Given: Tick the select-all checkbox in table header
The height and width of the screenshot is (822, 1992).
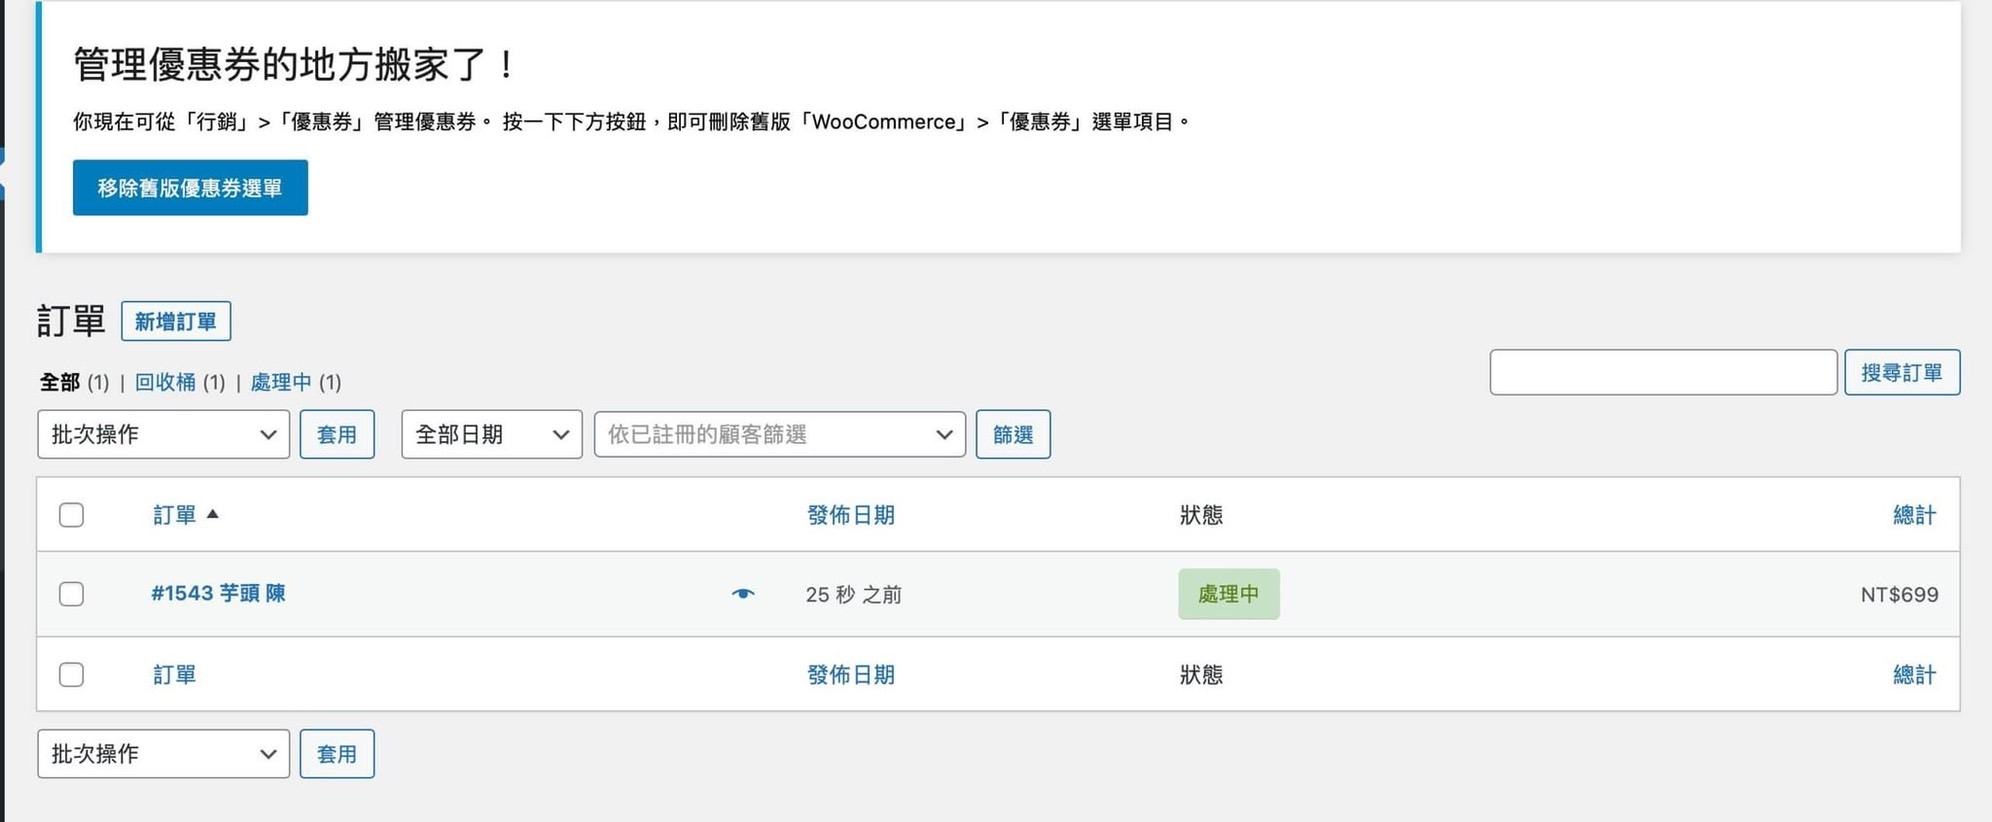Looking at the screenshot, I should point(71,515).
